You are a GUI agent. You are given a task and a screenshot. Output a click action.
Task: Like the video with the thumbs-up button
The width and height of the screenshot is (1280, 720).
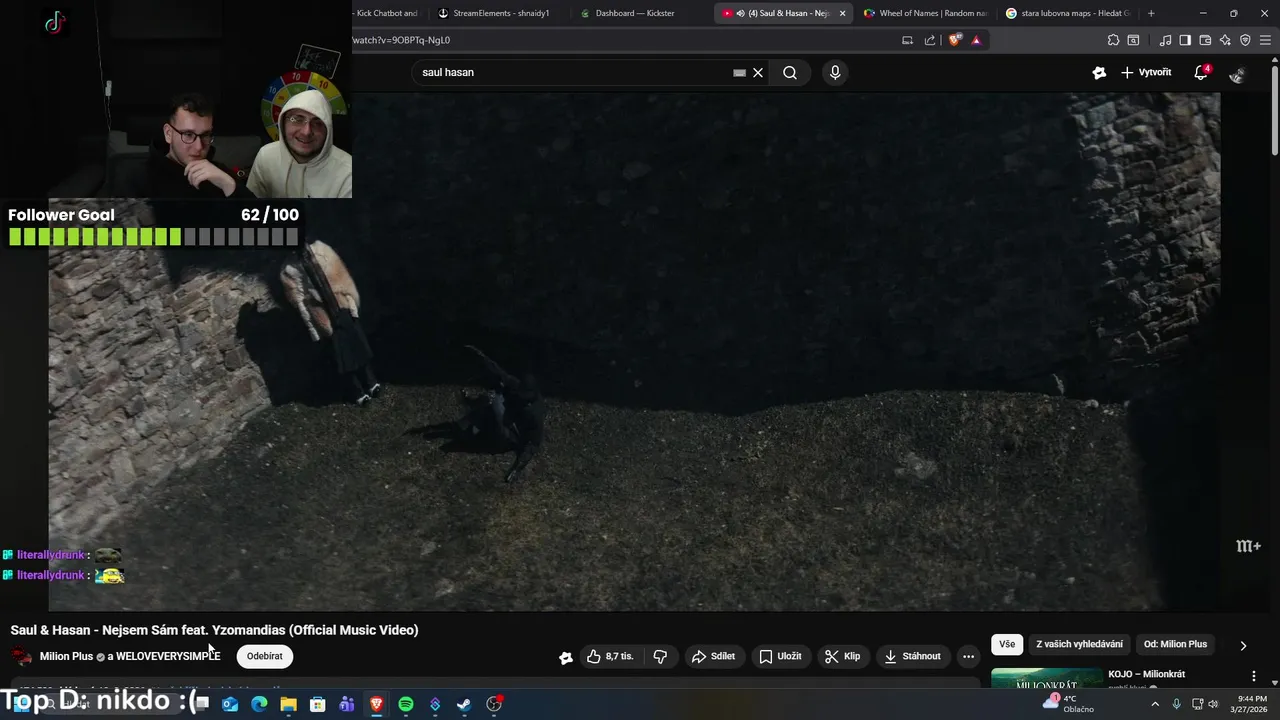tap(610, 656)
